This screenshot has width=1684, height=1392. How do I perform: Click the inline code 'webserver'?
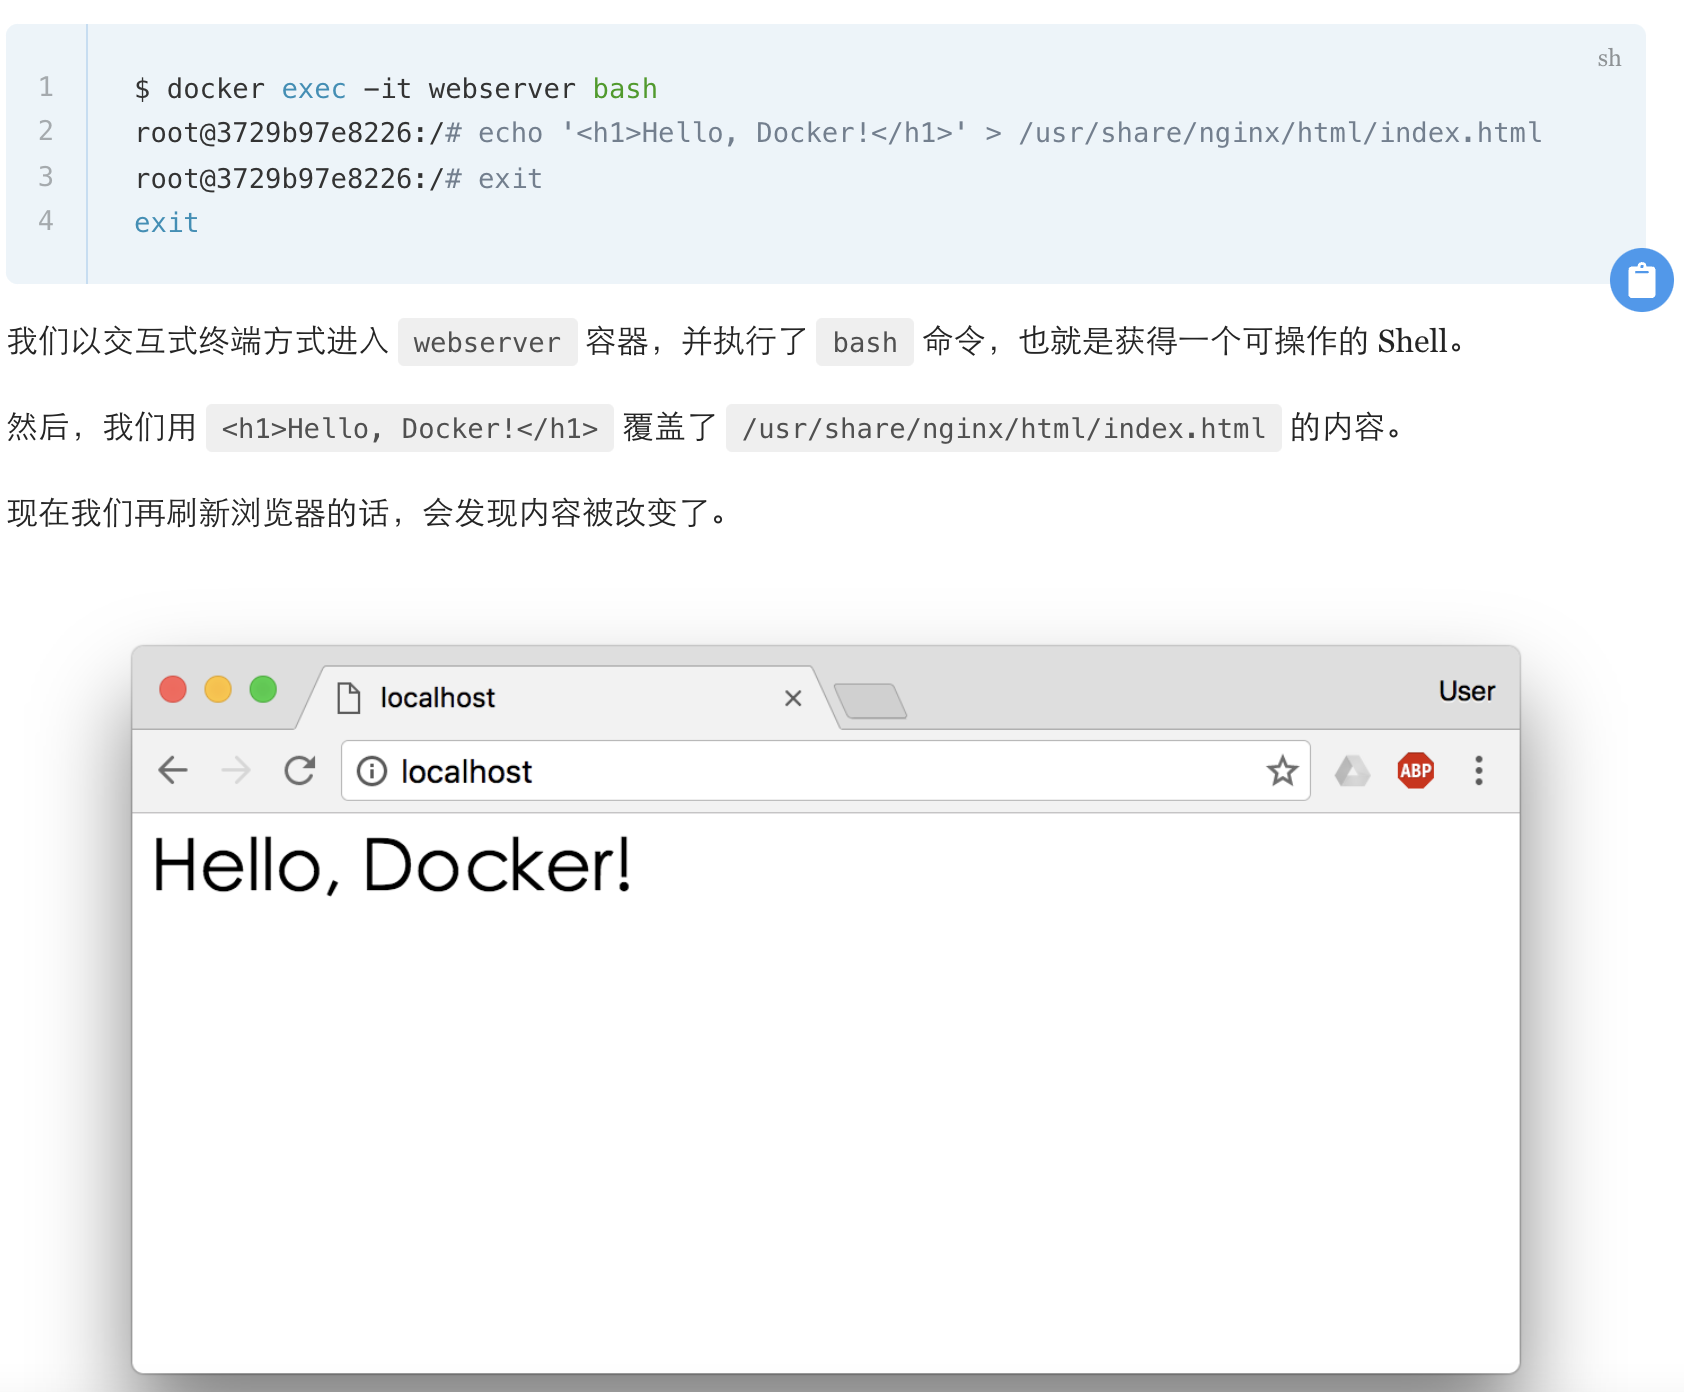(488, 342)
